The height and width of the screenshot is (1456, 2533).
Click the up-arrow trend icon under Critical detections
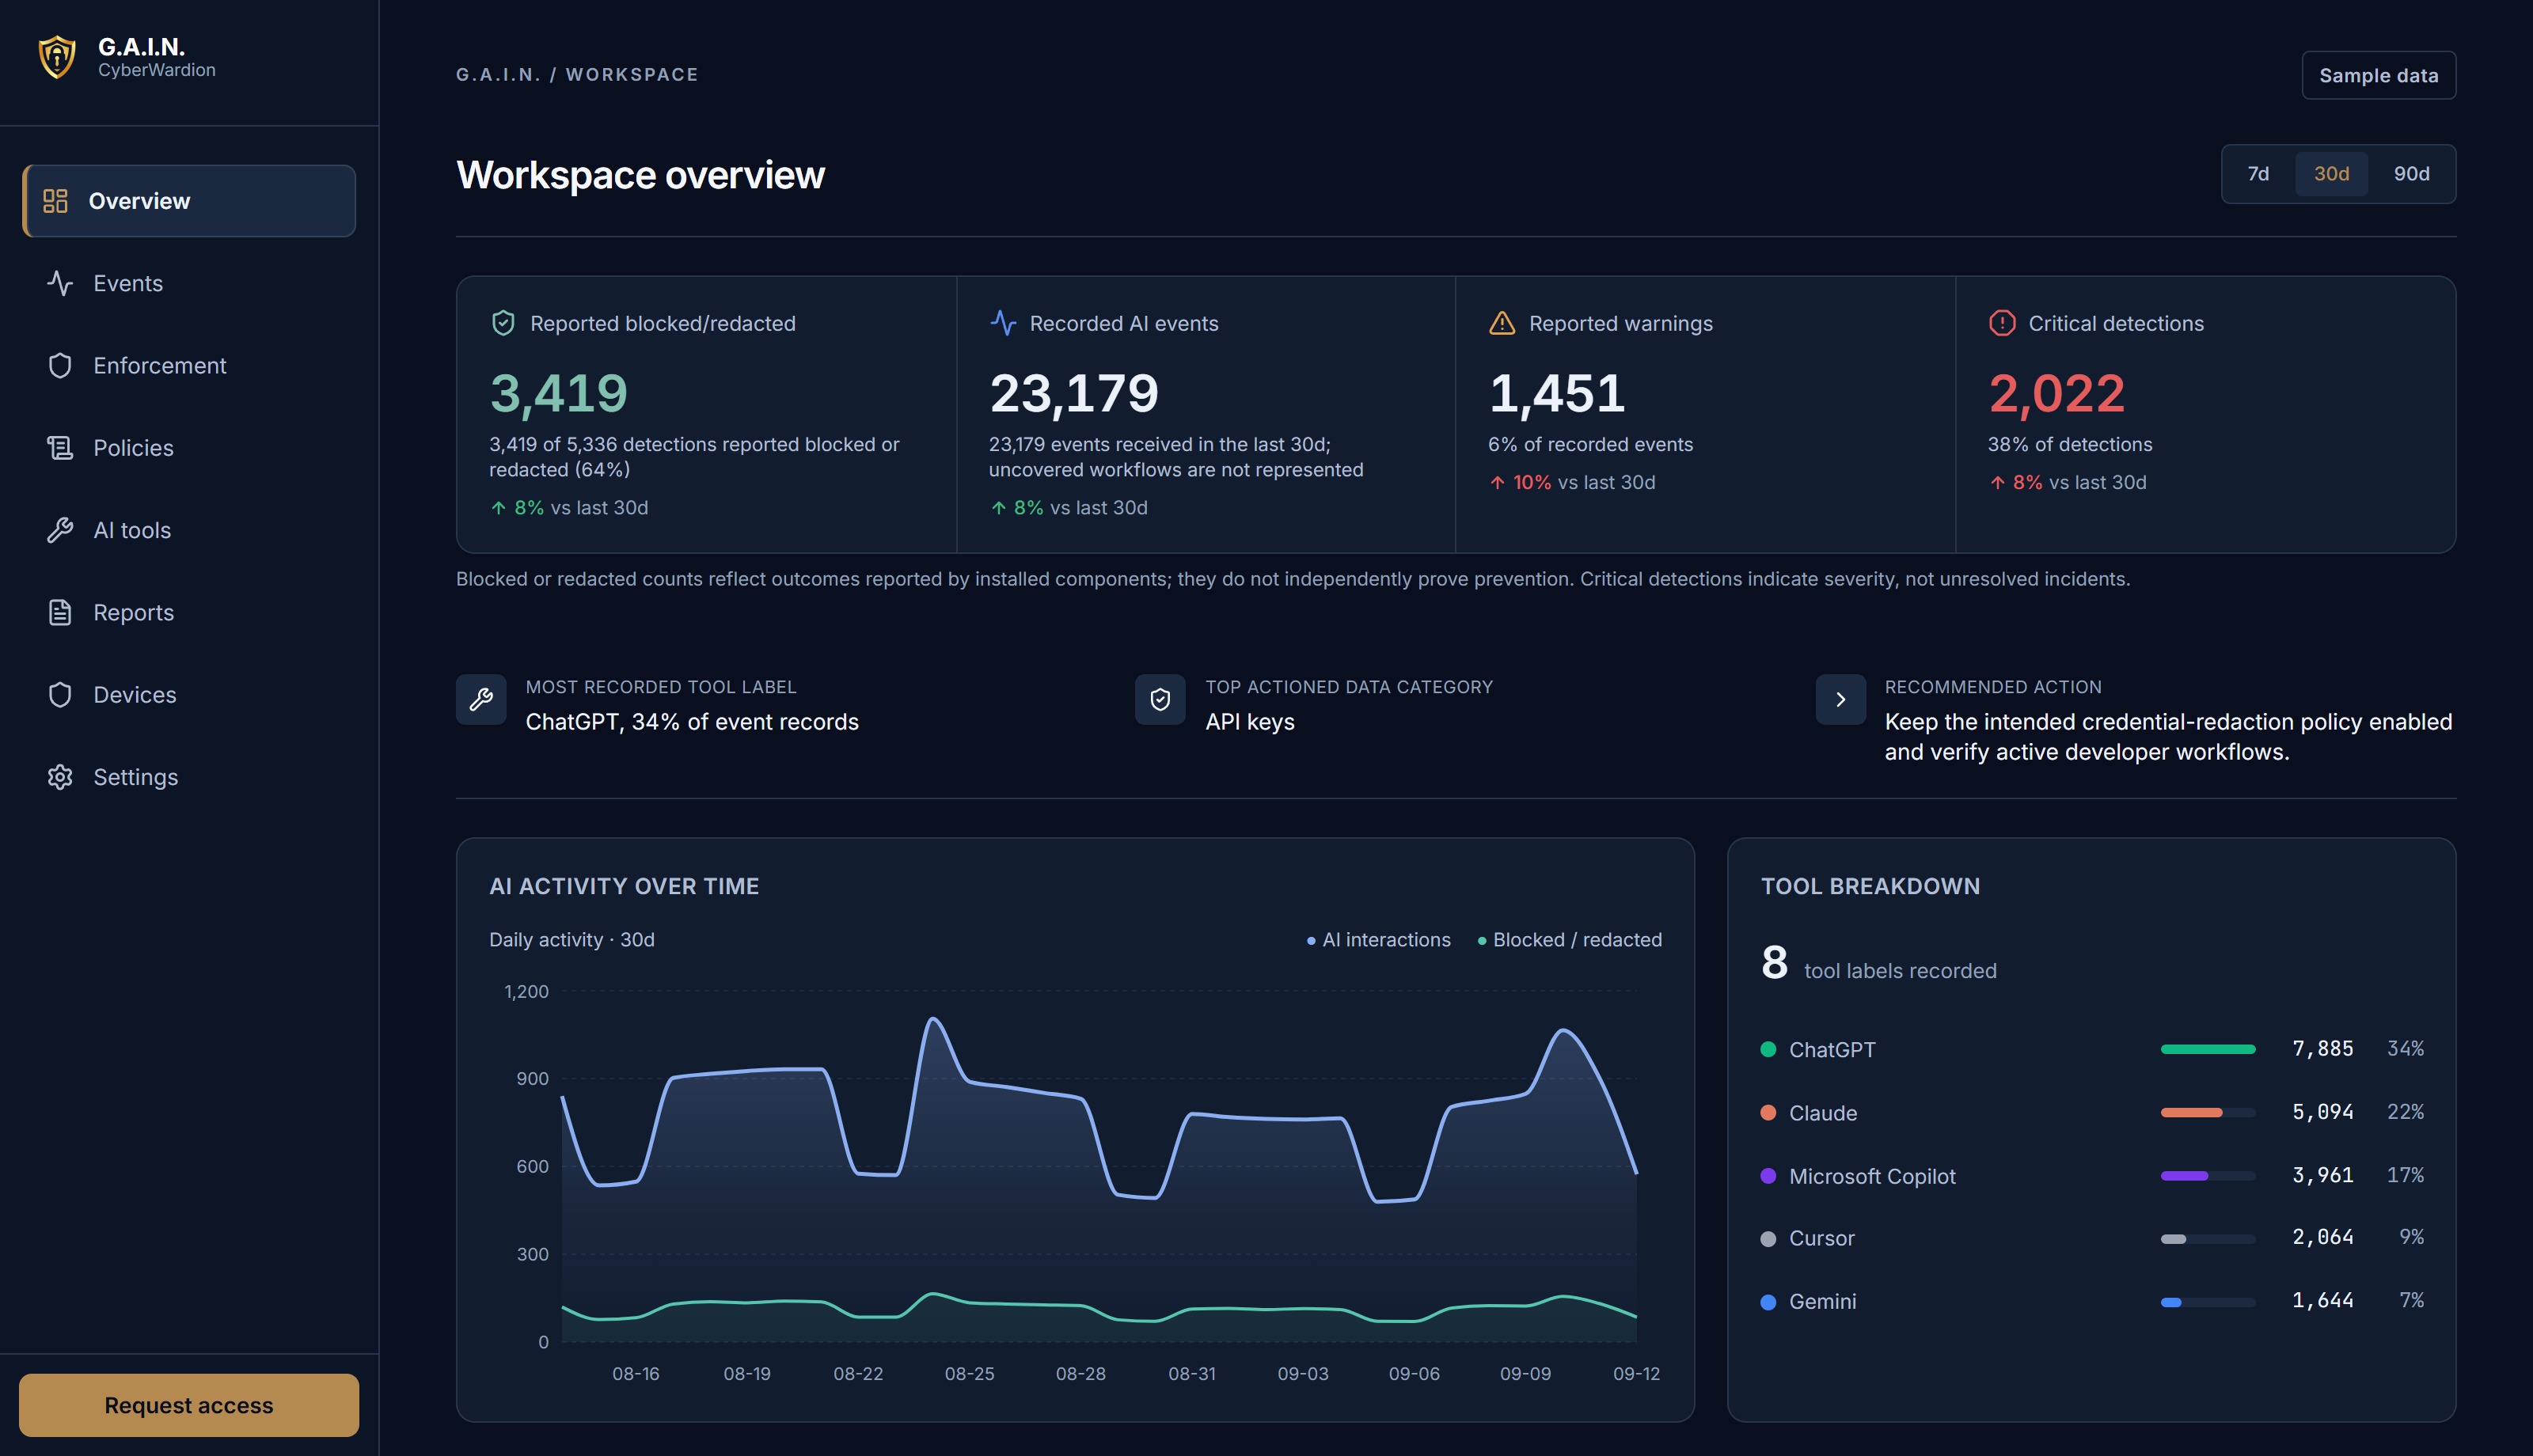coord(1997,483)
